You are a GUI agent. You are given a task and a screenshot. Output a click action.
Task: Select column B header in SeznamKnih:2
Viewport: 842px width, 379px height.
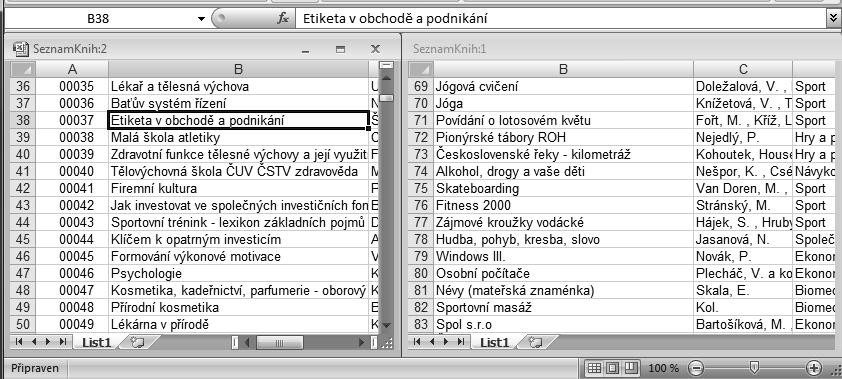(238, 69)
